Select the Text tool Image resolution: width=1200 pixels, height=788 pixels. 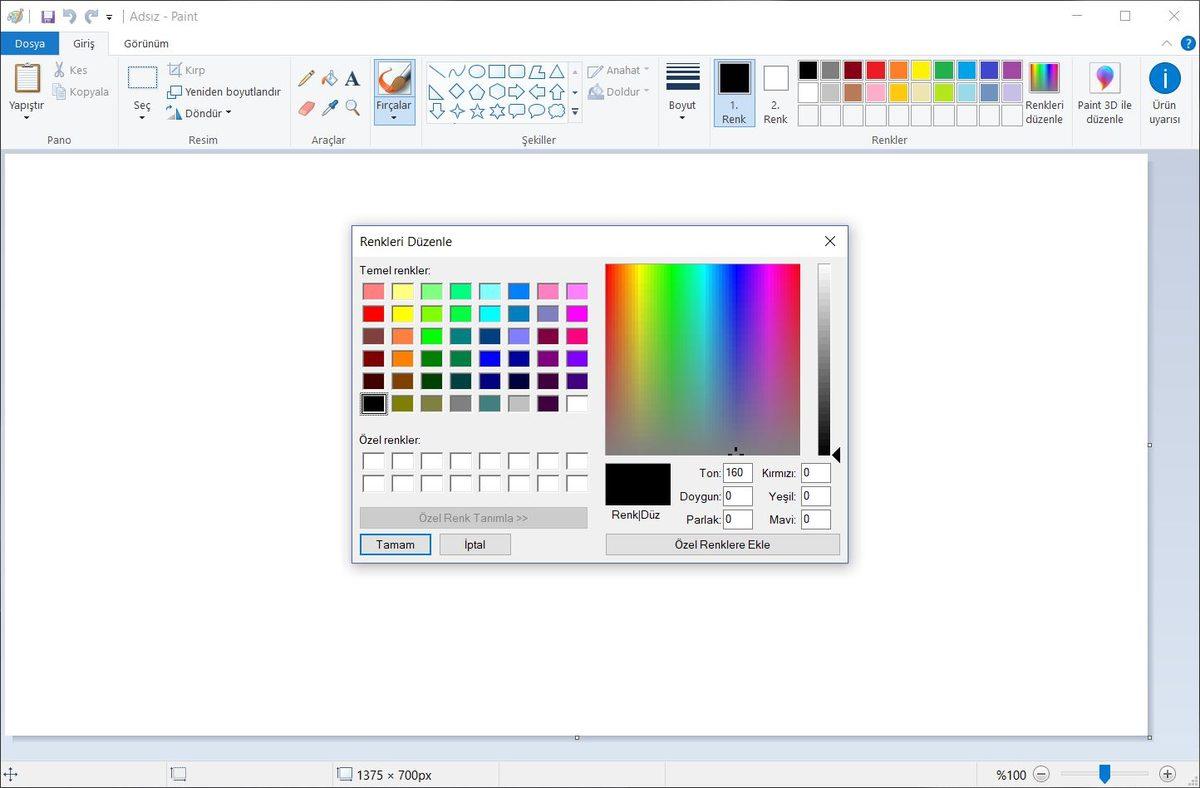(352, 78)
